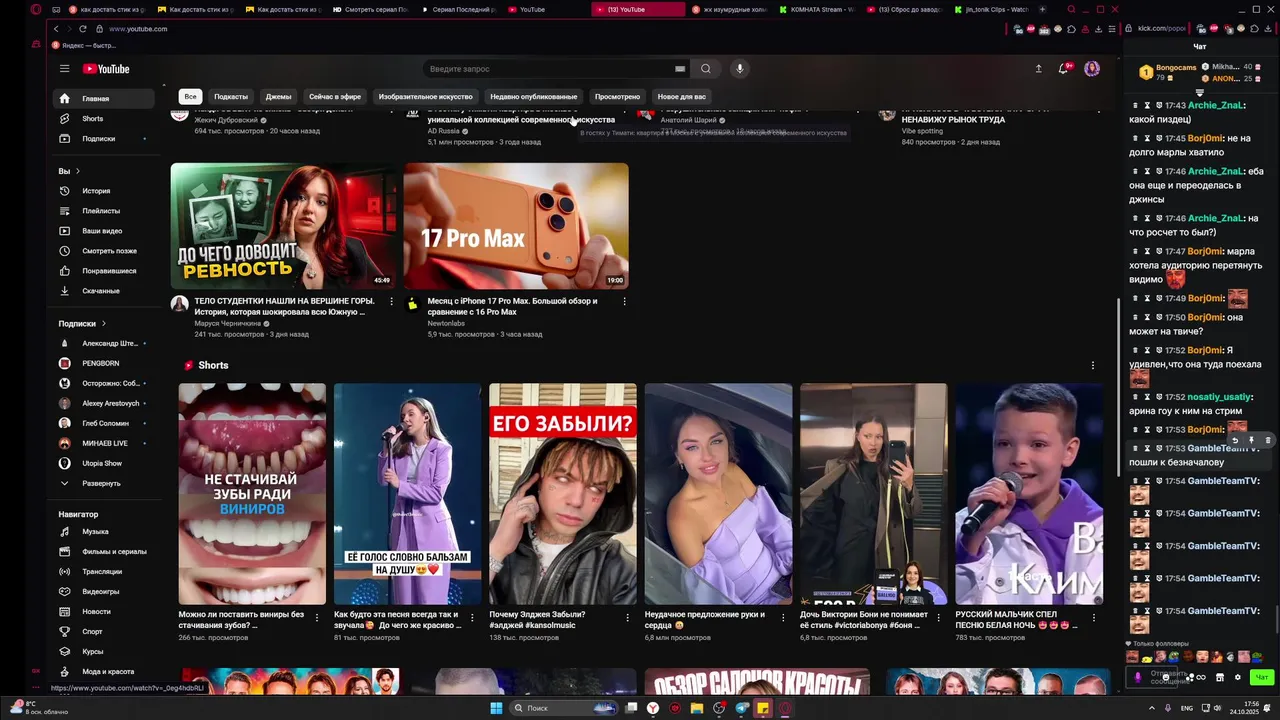Click the YouTube logo
This screenshot has width=1280, height=720.
[x=106, y=69]
